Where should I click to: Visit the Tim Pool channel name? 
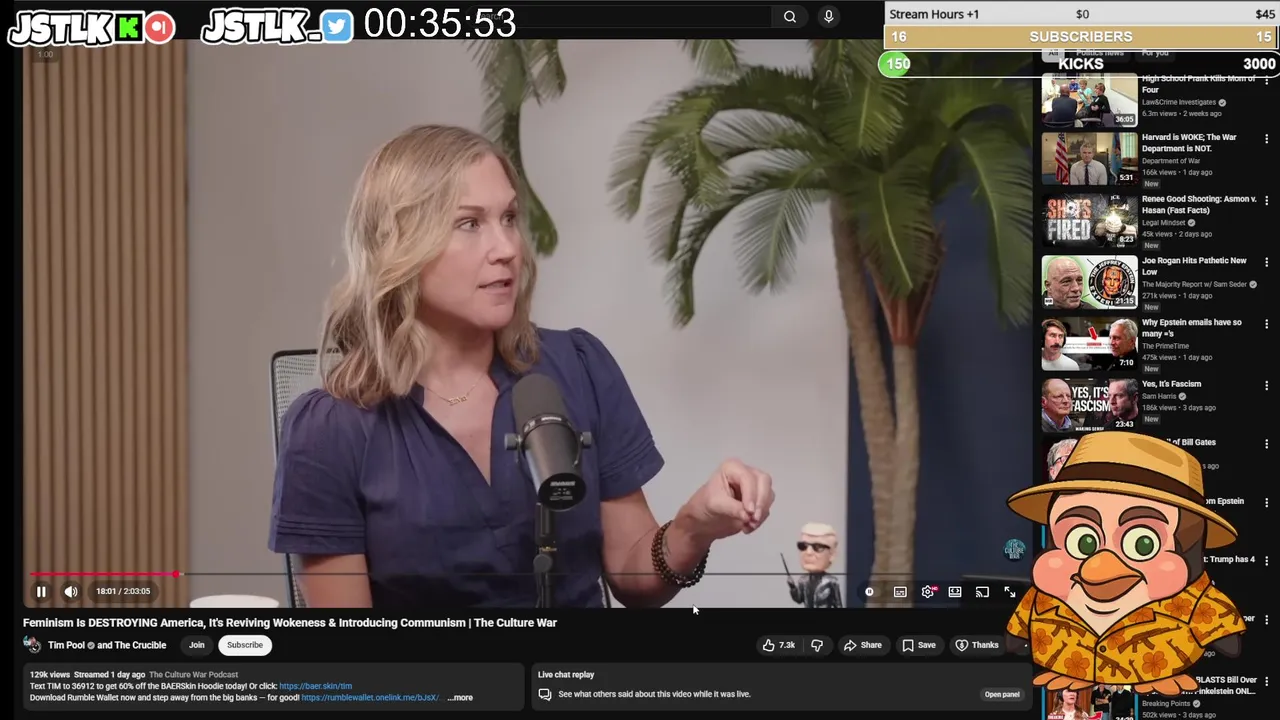pos(66,645)
